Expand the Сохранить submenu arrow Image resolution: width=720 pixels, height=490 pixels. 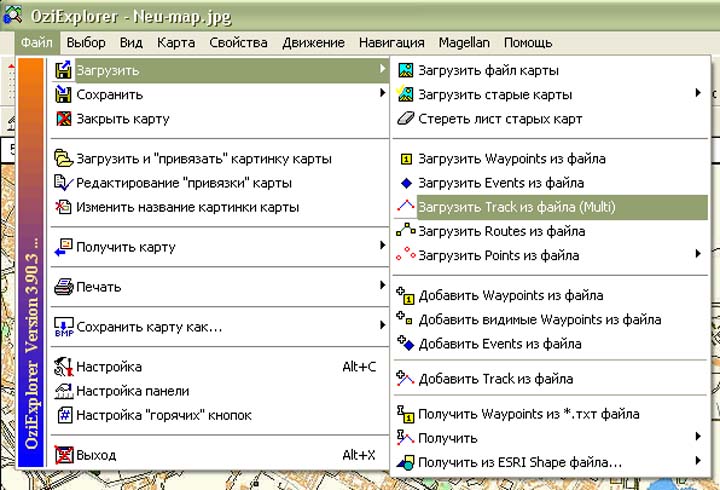382,93
